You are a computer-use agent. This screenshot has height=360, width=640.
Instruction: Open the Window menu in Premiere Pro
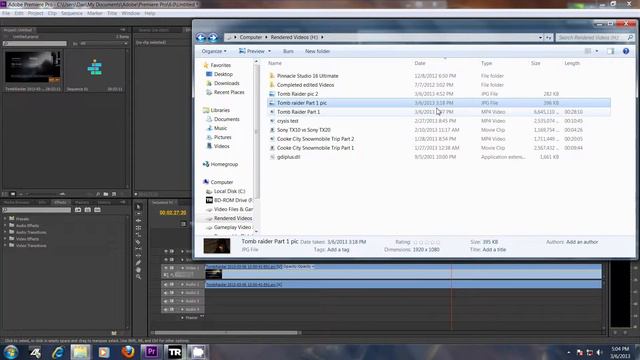point(131,13)
